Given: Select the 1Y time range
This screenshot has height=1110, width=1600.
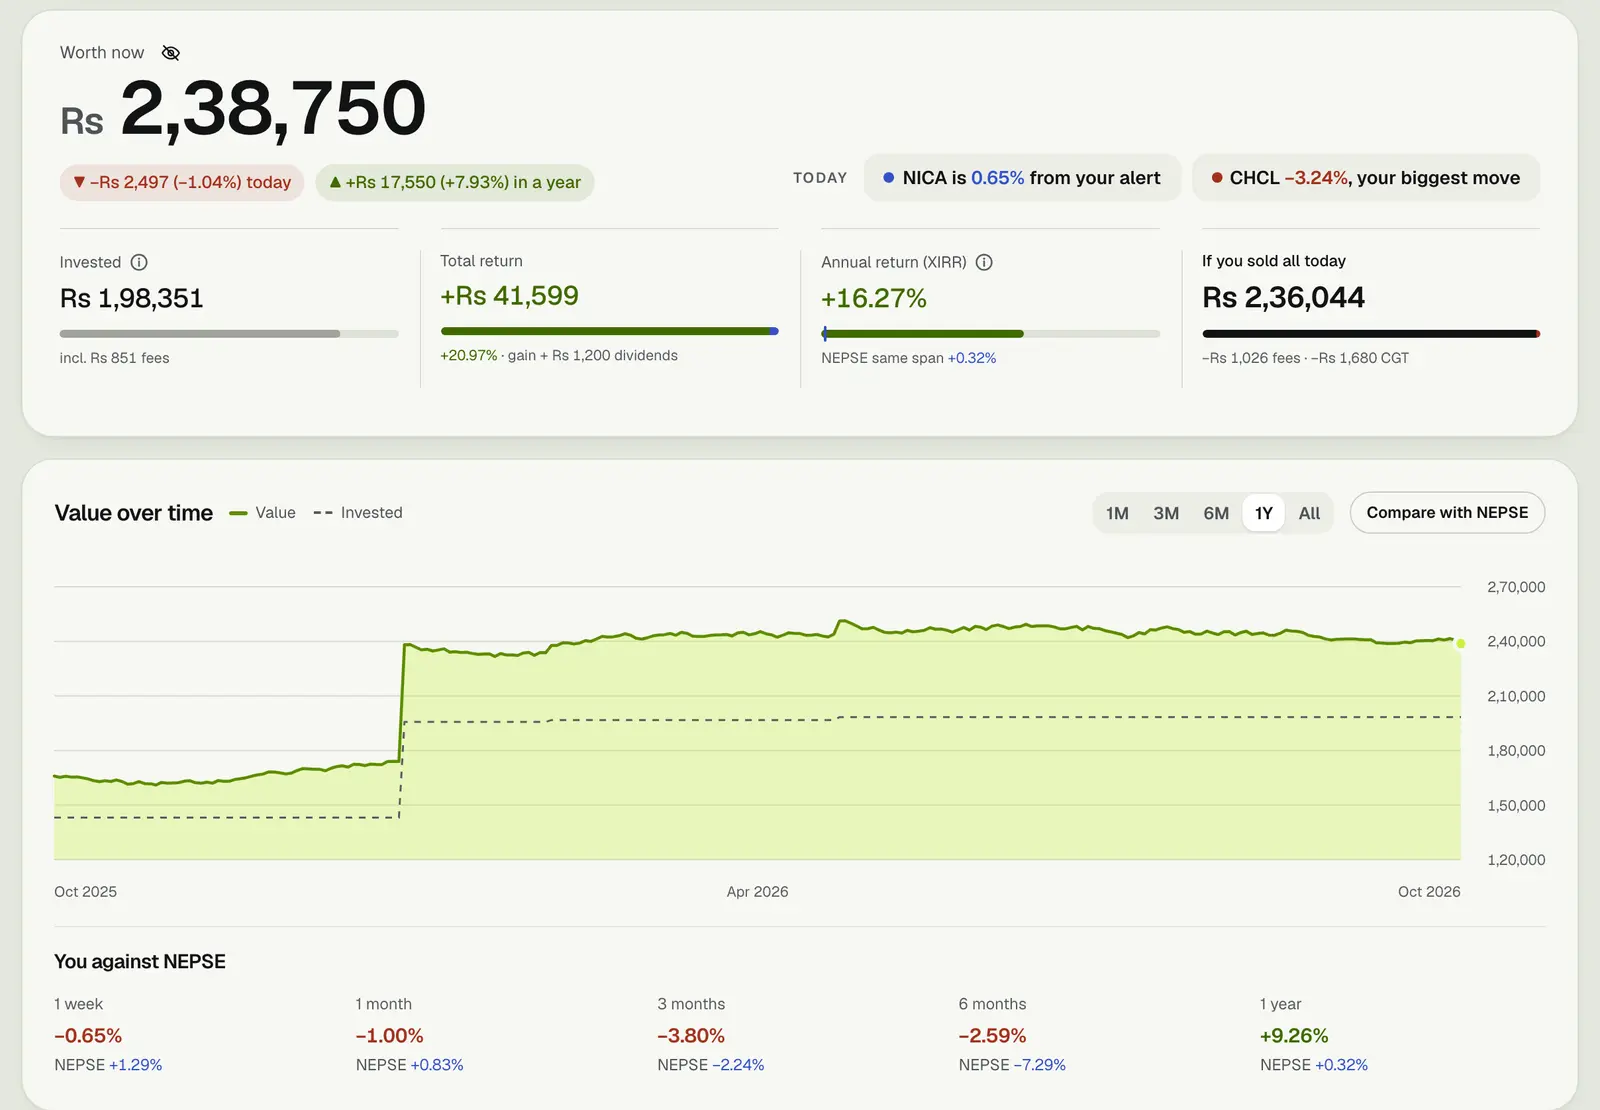Looking at the screenshot, I should (1264, 513).
